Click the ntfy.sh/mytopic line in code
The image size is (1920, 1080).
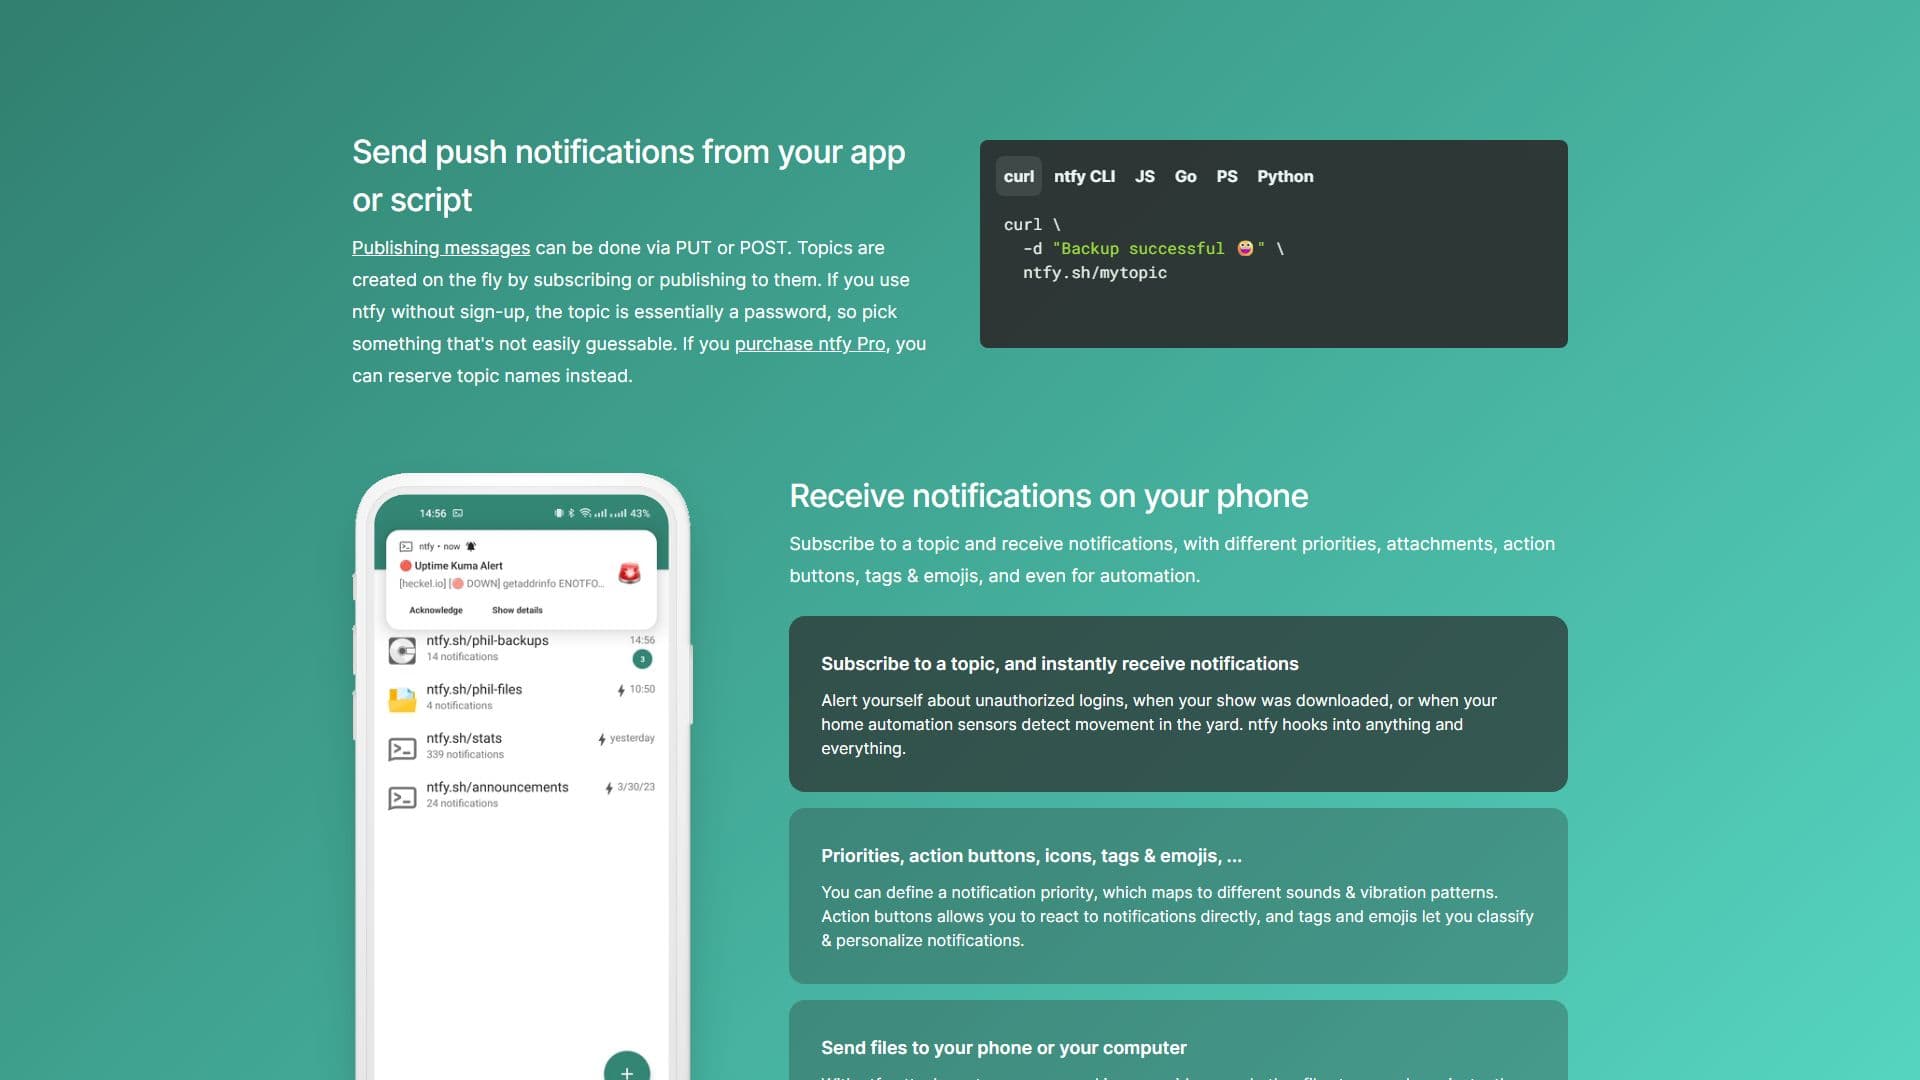[x=1095, y=273]
